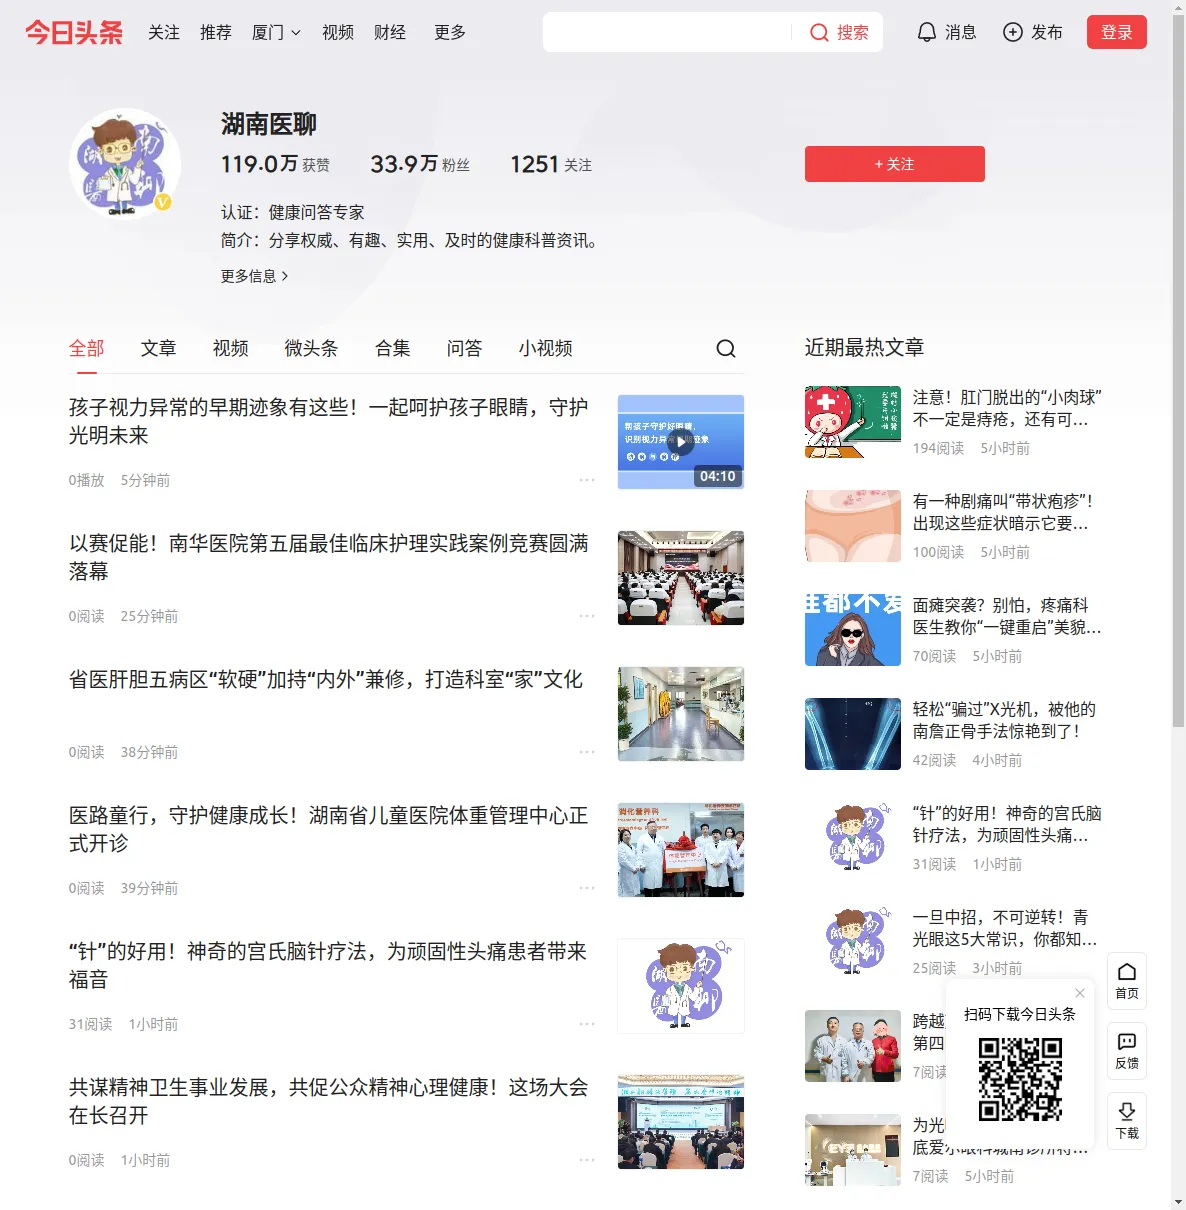Click the search magnifier icon button 搜索

coord(839,32)
